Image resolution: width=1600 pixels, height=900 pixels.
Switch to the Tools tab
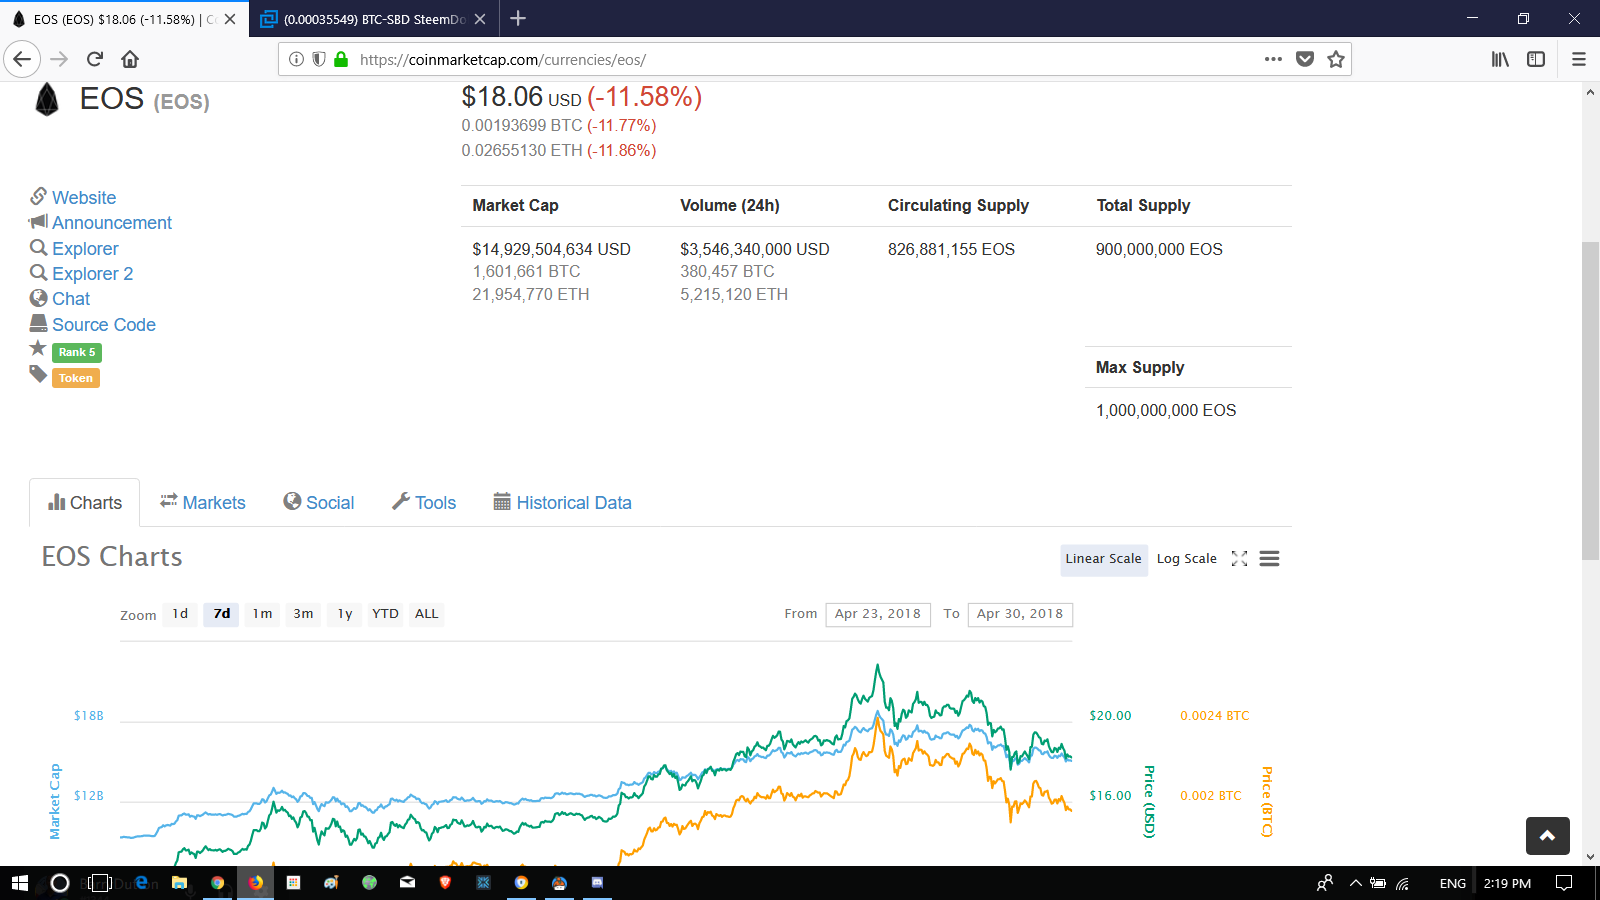point(424,503)
